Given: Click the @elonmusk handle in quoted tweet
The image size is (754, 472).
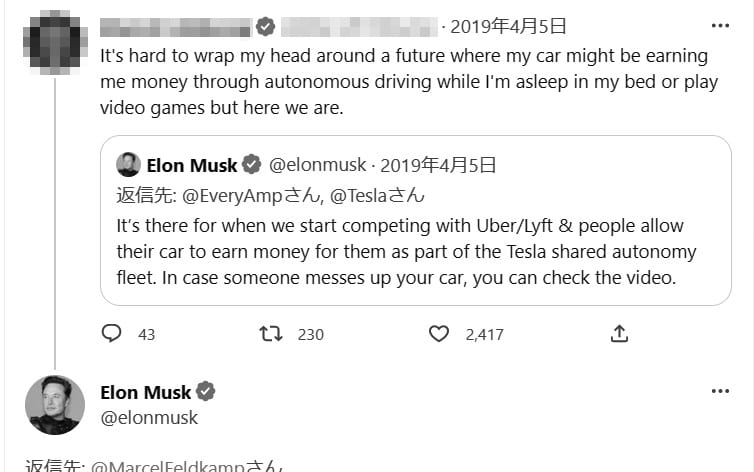Looking at the screenshot, I should point(318,165).
